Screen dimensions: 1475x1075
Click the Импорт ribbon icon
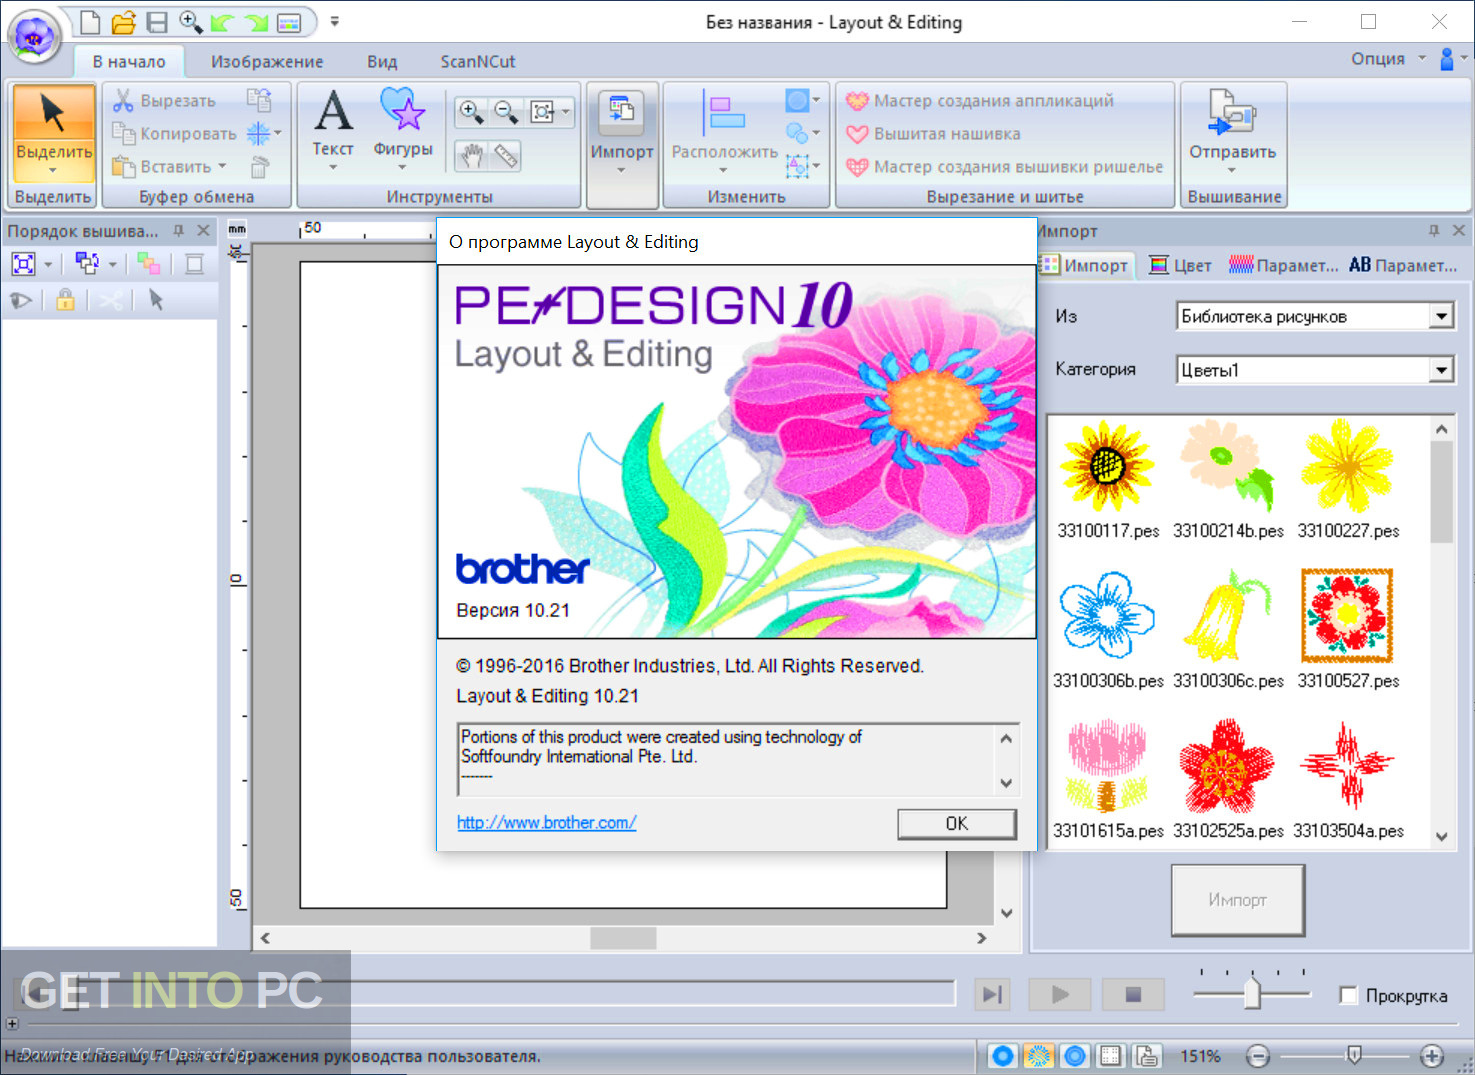tap(621, 112)
